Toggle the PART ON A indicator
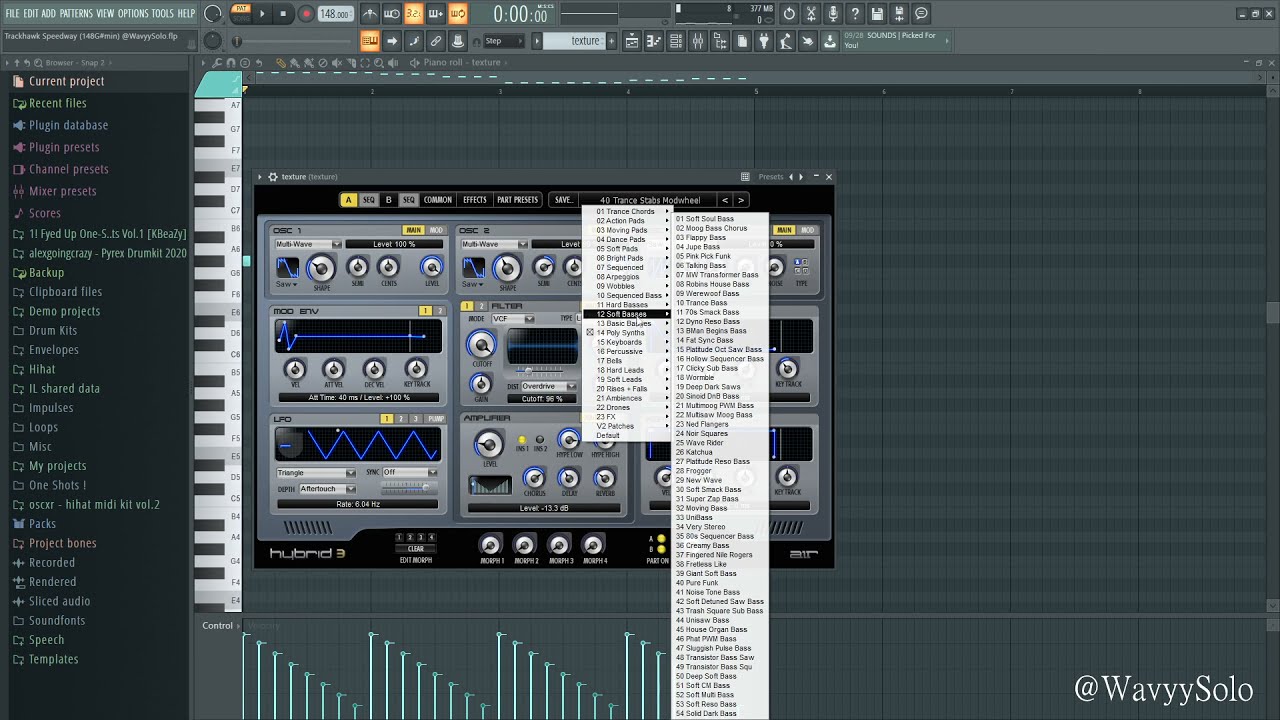Screen dimensions: 1280x720 [x=661, y=539]
